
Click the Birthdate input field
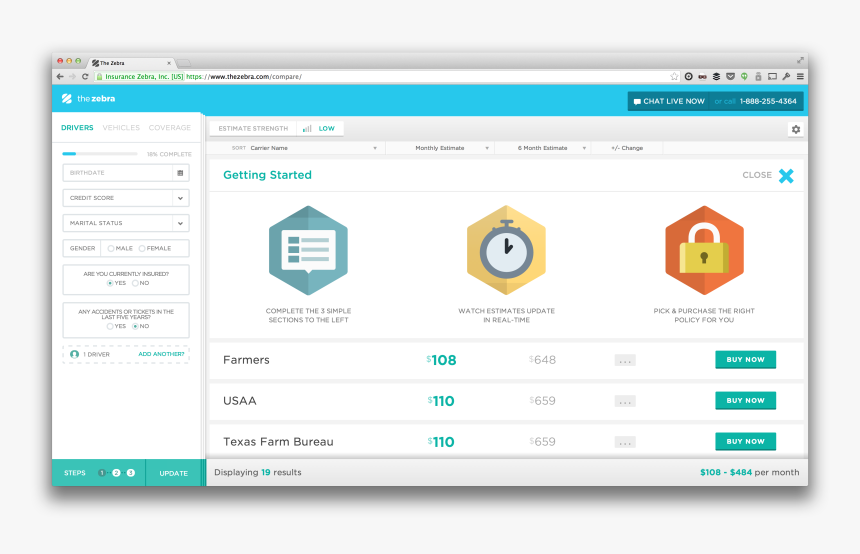click(x=126, y=173)
